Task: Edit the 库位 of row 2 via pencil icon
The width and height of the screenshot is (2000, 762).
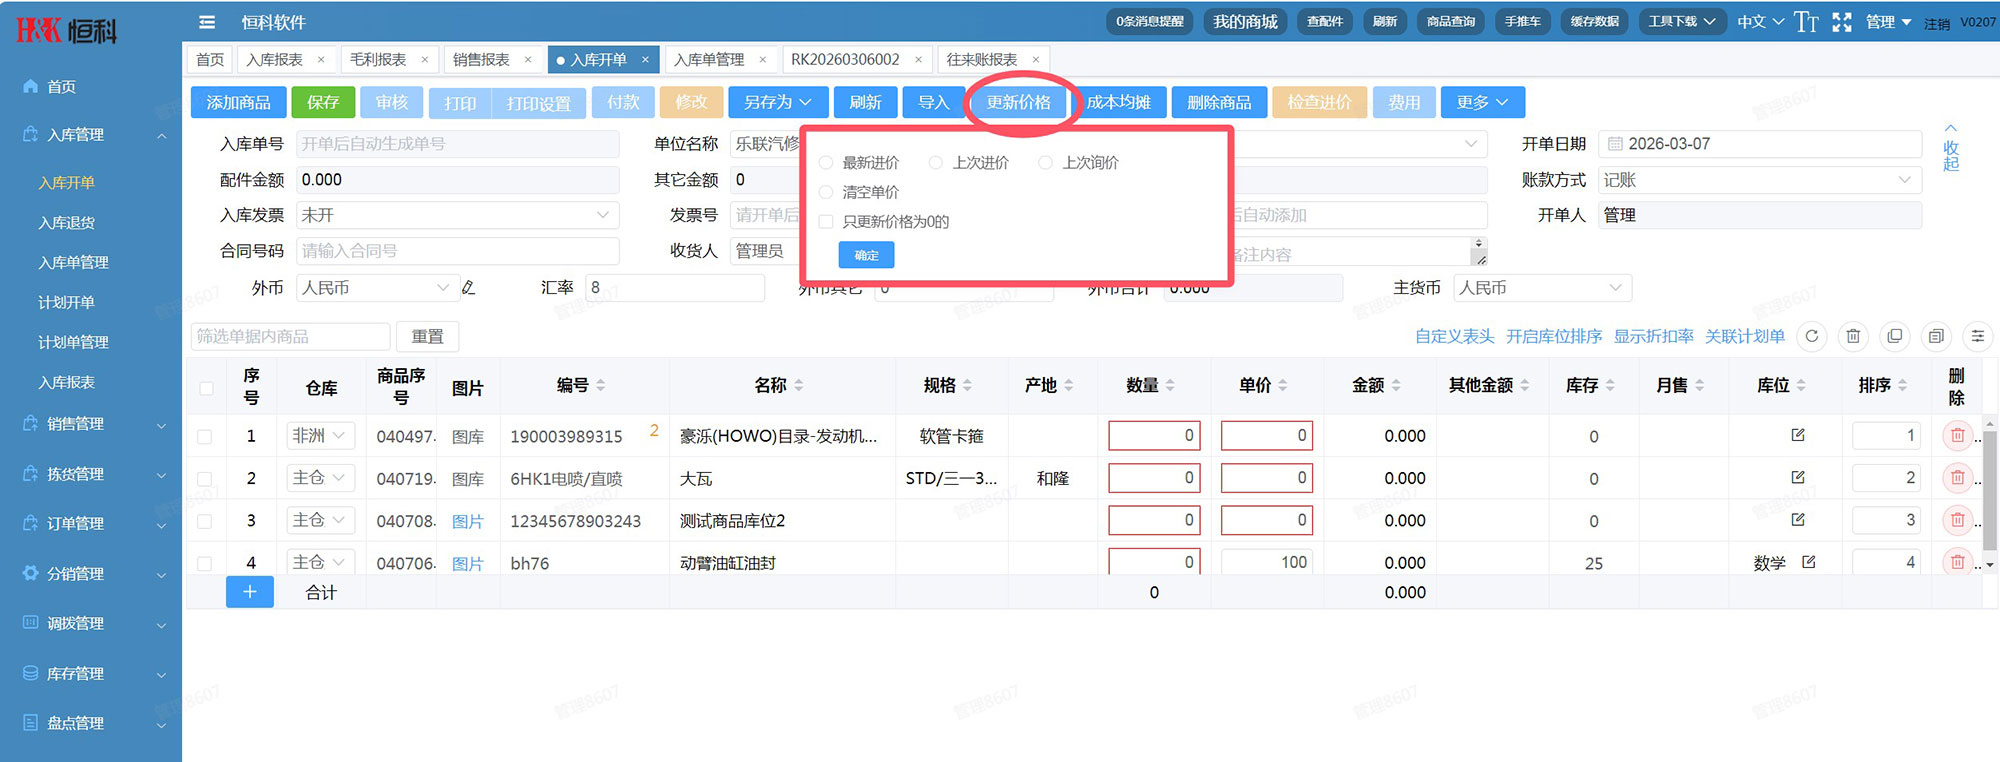Action: pyautogui.click(x=1798, y=477)
